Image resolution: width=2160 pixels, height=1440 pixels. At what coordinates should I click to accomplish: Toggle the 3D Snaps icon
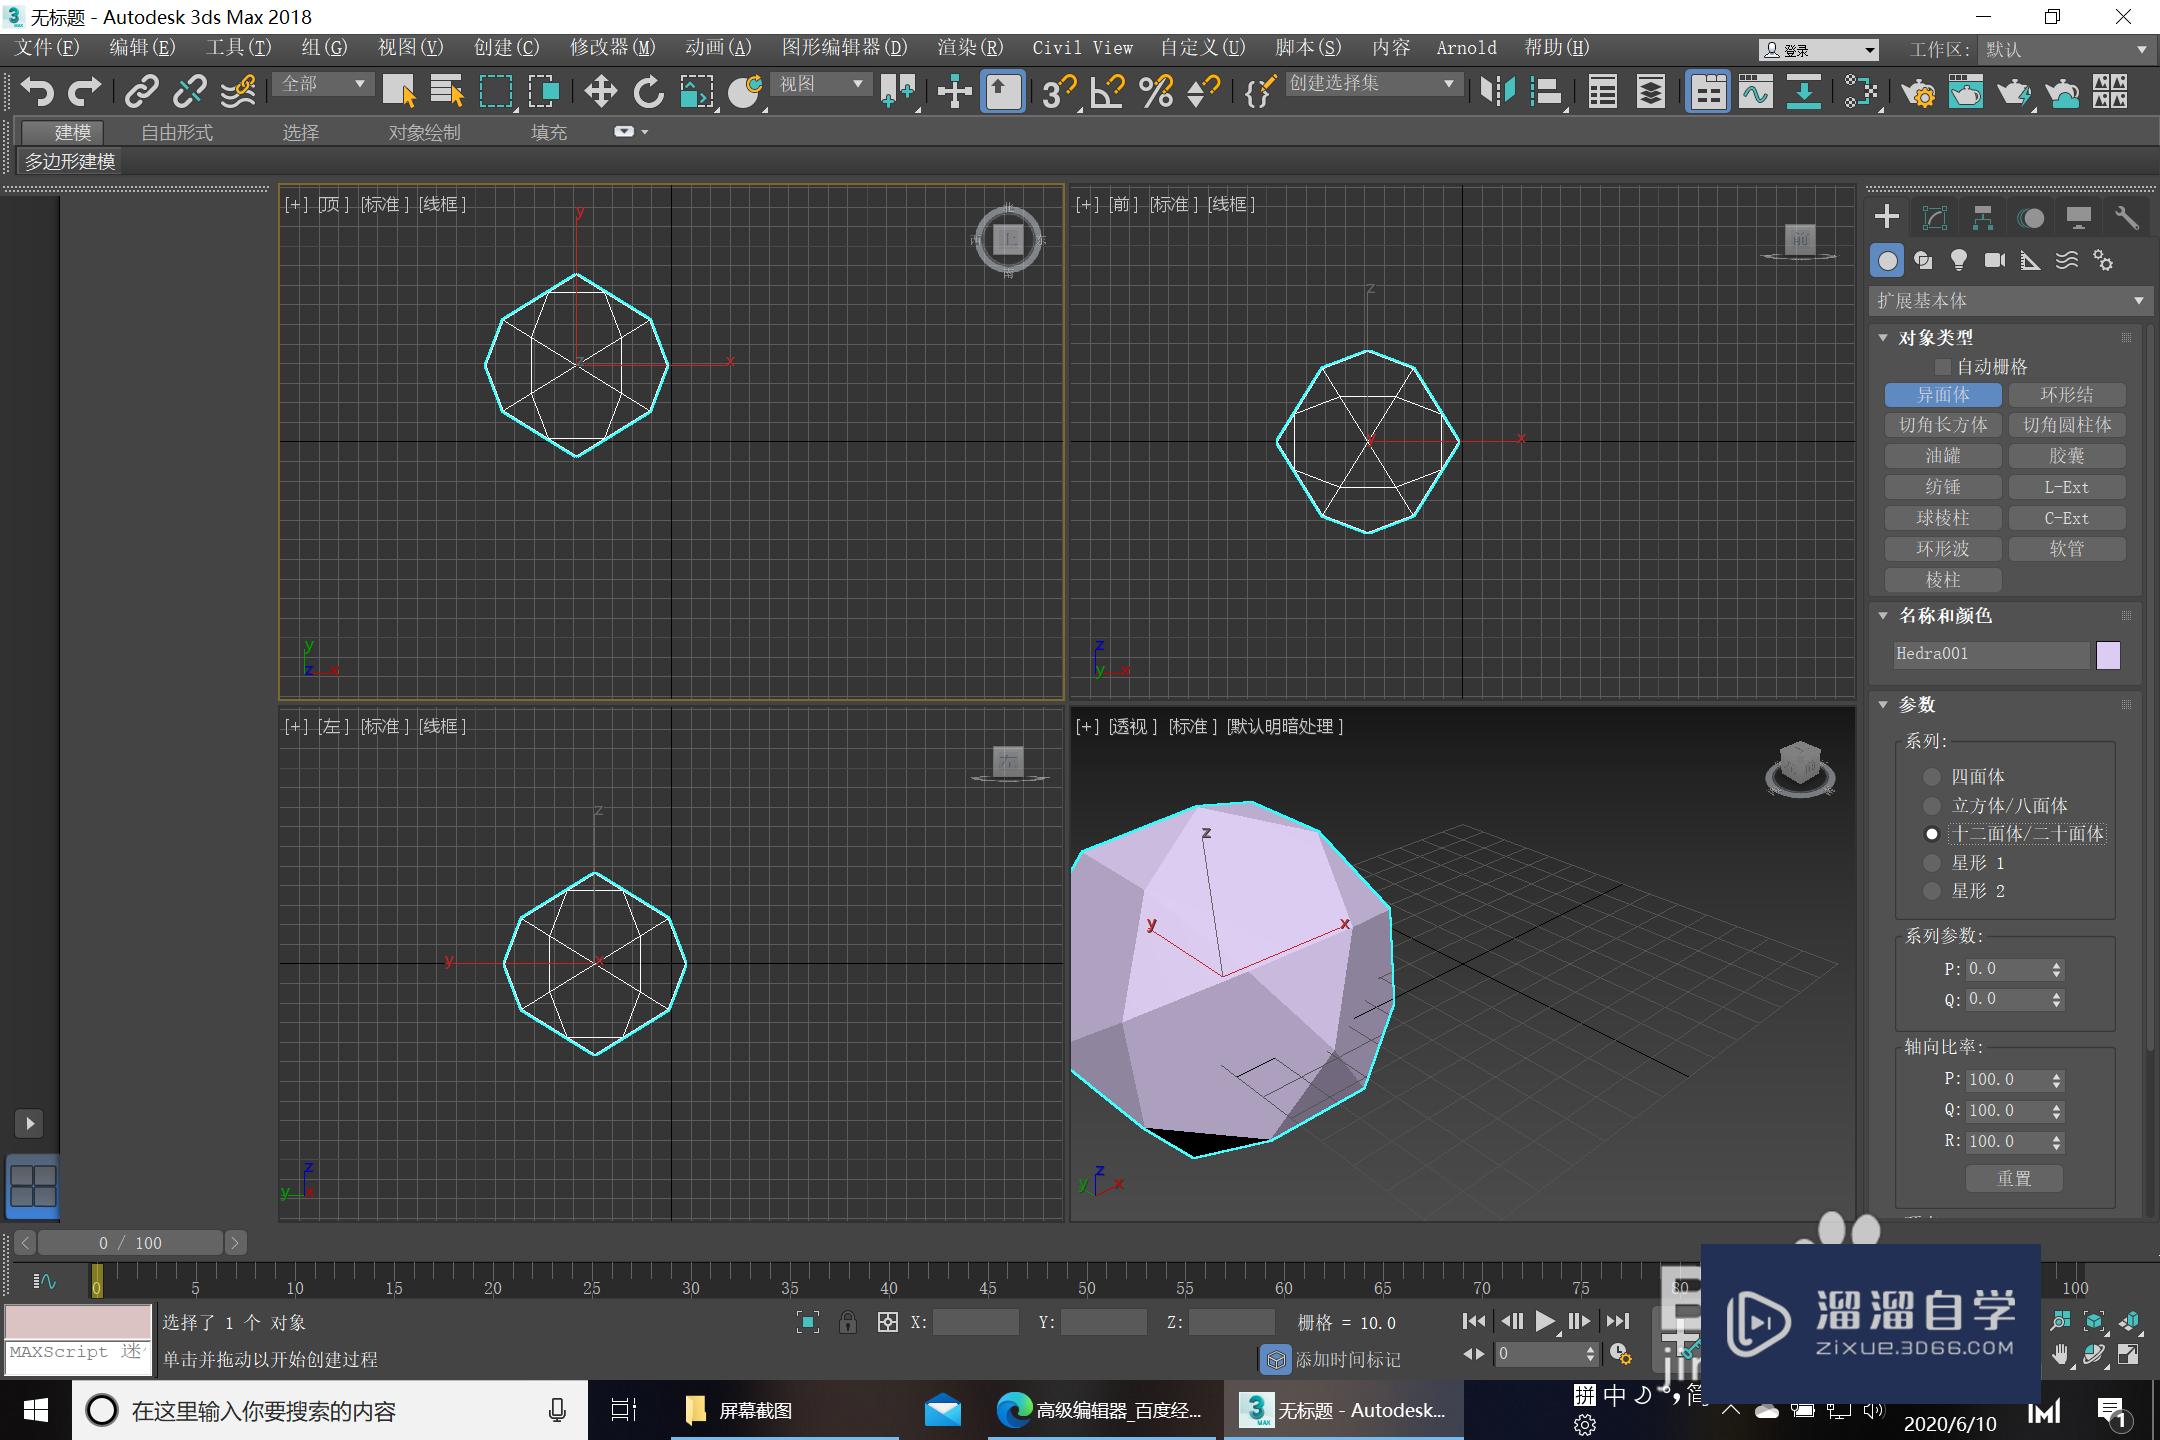click(1059, 92)
